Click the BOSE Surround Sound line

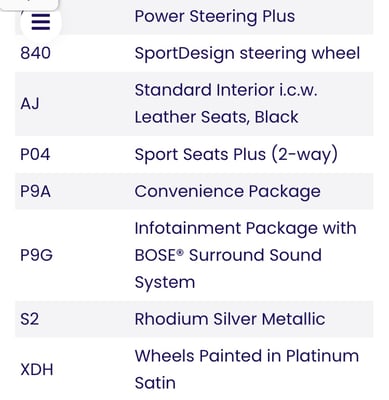[x=228, y=255]
